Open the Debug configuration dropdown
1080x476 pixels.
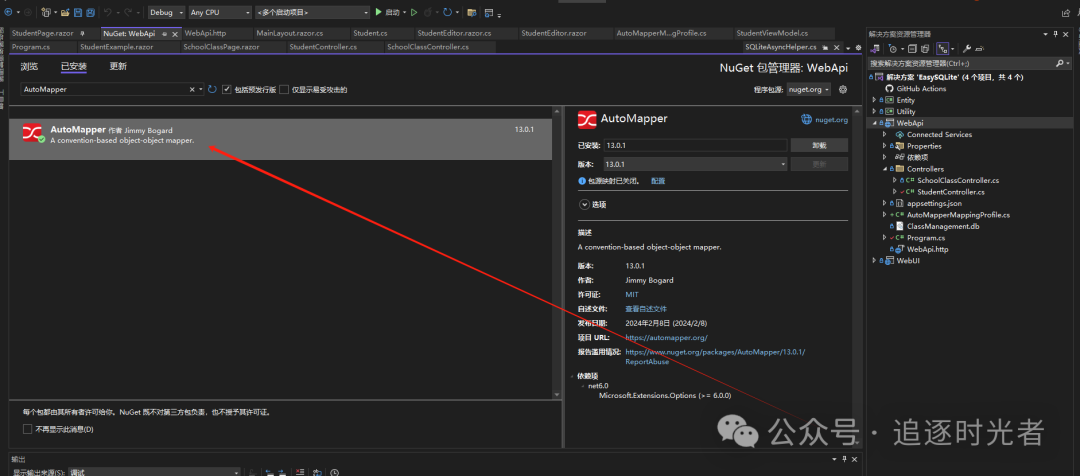point(166,13)
